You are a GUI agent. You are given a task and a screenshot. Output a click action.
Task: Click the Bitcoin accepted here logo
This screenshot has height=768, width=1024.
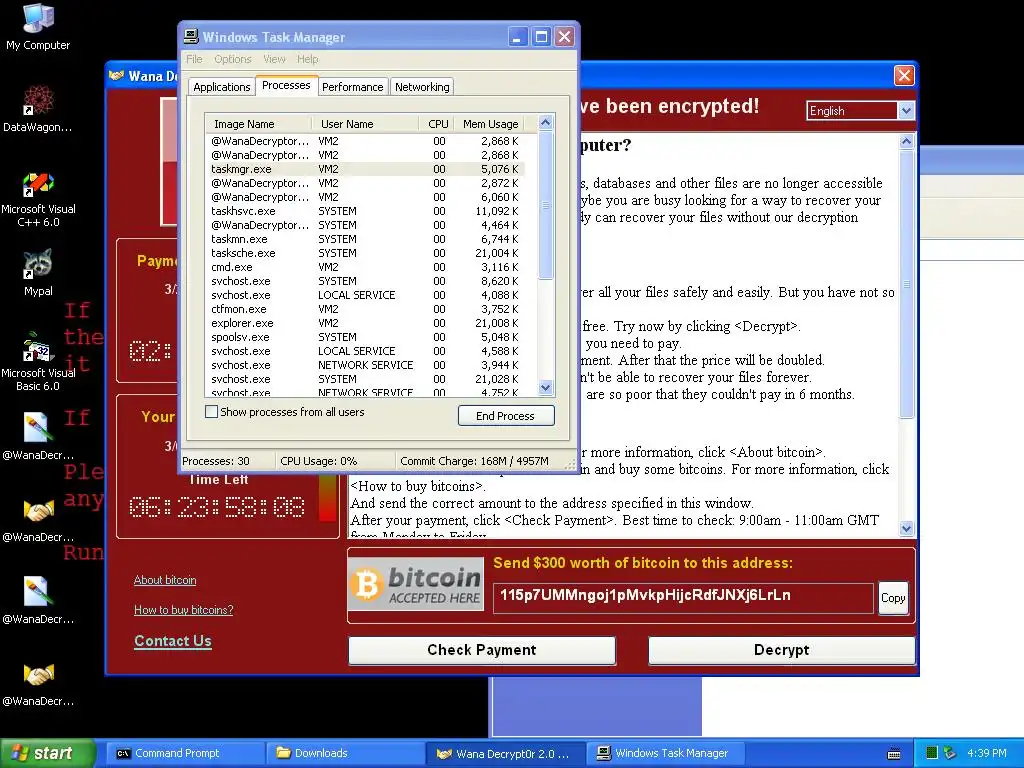[416, 584]
